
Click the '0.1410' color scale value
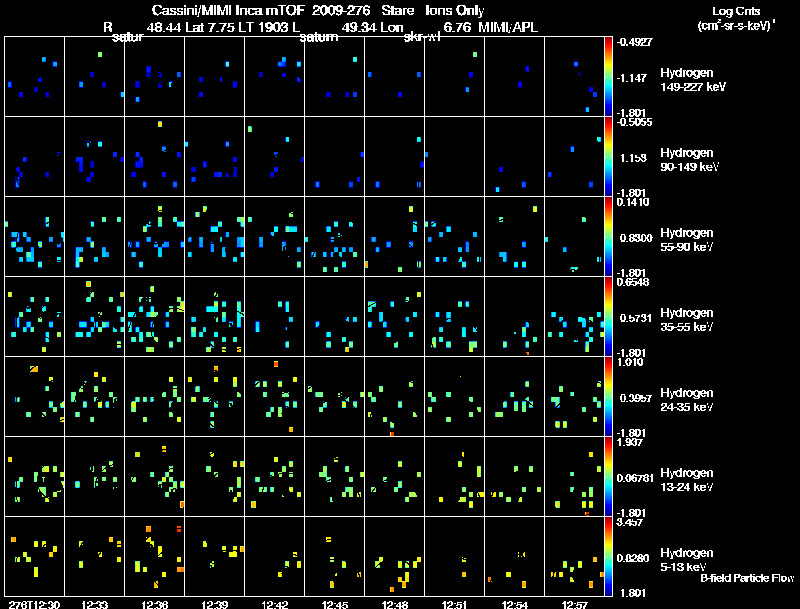coord(633,202)
